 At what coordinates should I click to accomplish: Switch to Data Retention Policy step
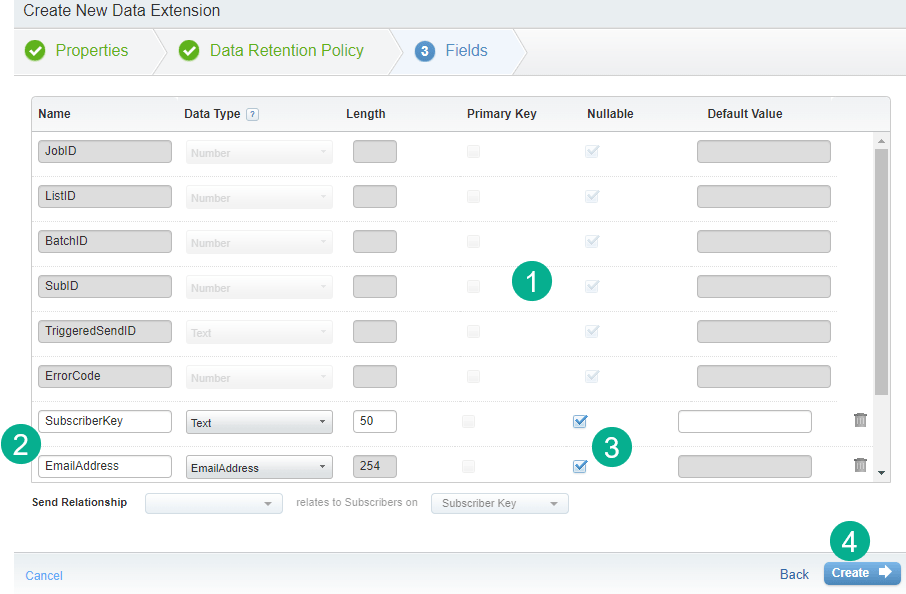click(286, 51)
